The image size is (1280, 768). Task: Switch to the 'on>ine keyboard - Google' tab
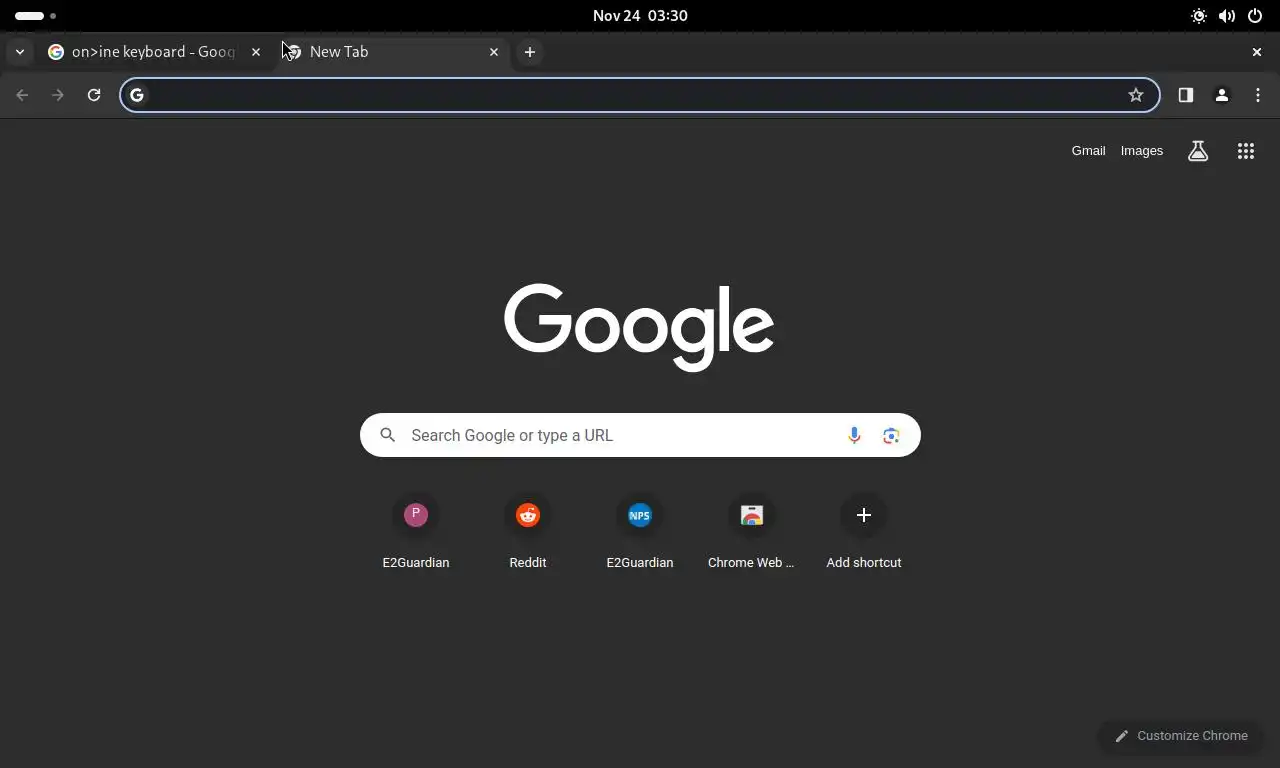(x=155, y=52)
